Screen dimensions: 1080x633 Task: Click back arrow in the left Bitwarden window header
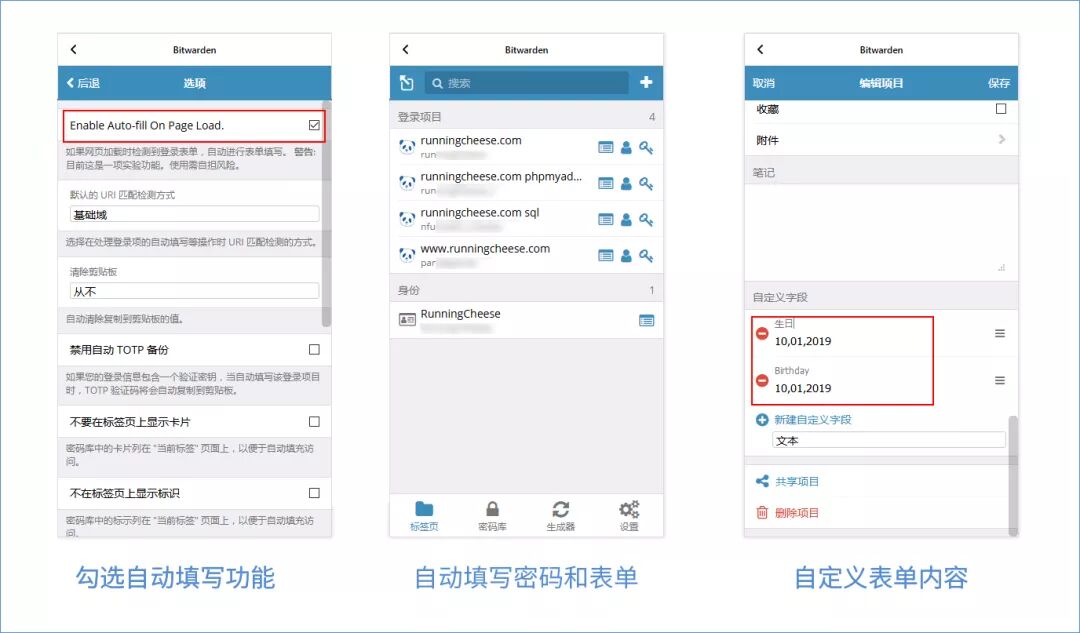(x=74, y=50)
